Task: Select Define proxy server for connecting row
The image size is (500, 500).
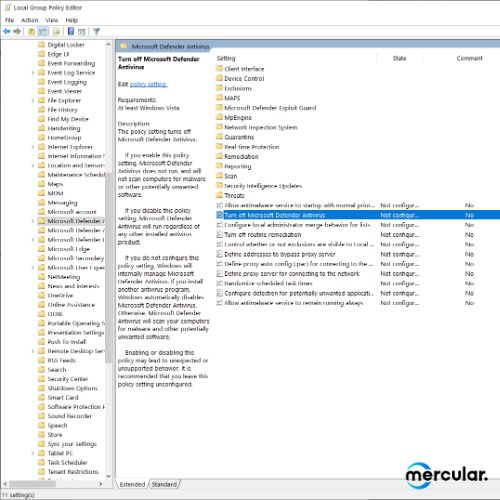Action: pyautogui.click(x=358, y=274)
